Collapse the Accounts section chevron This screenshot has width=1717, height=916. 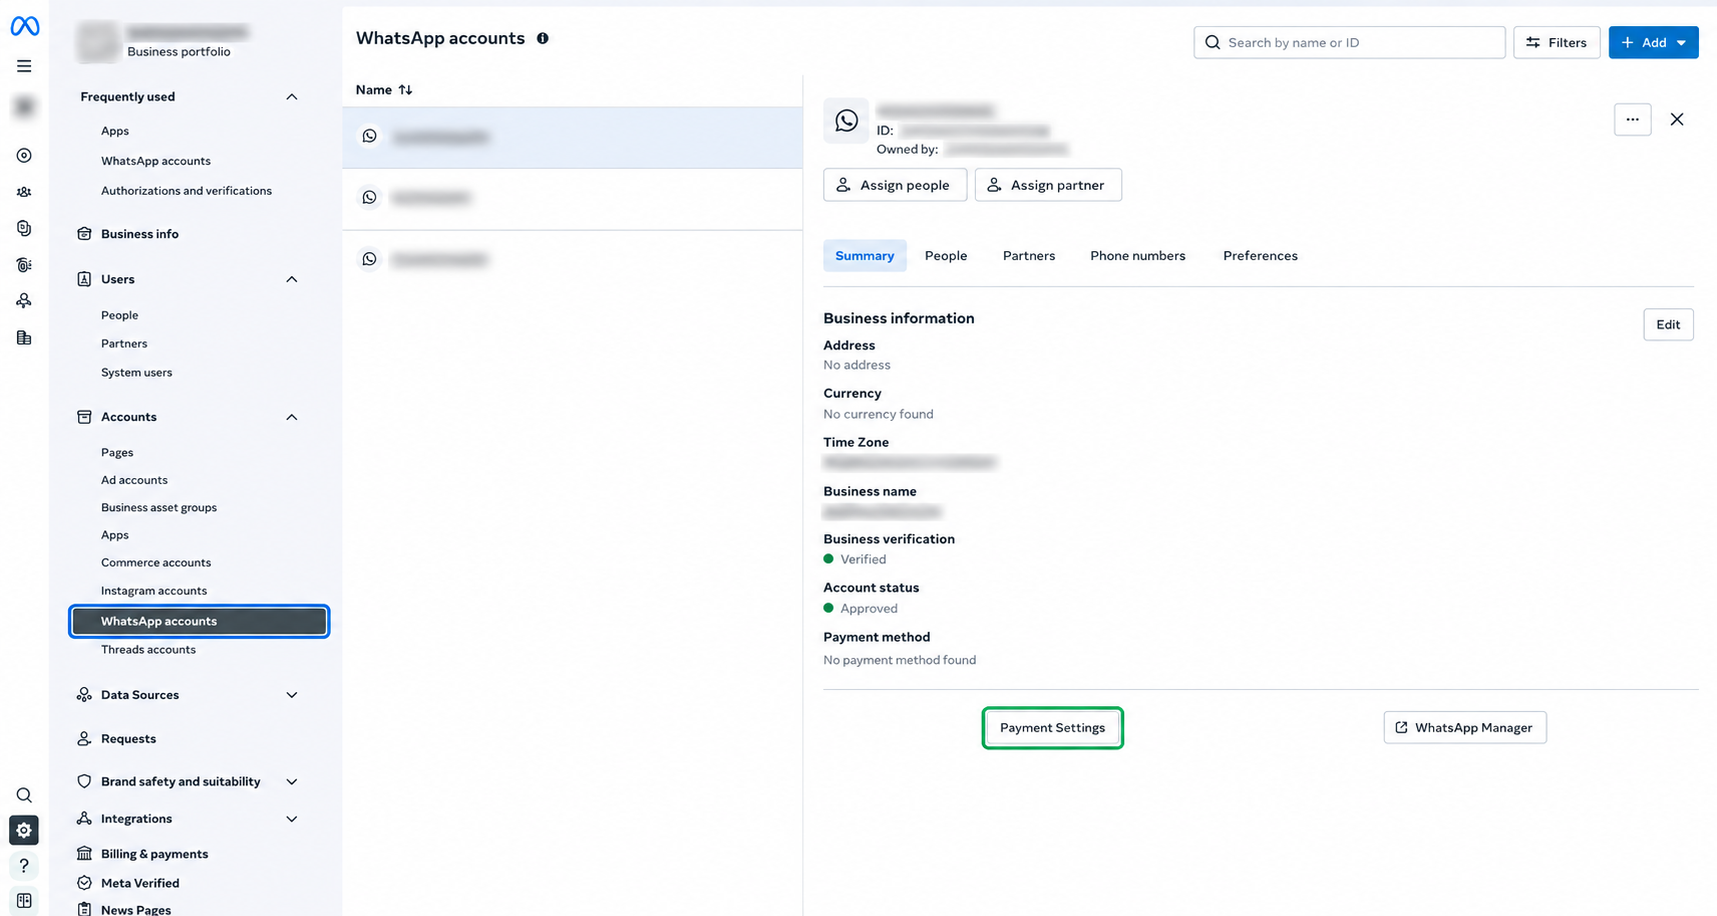[x=292, y=417]
